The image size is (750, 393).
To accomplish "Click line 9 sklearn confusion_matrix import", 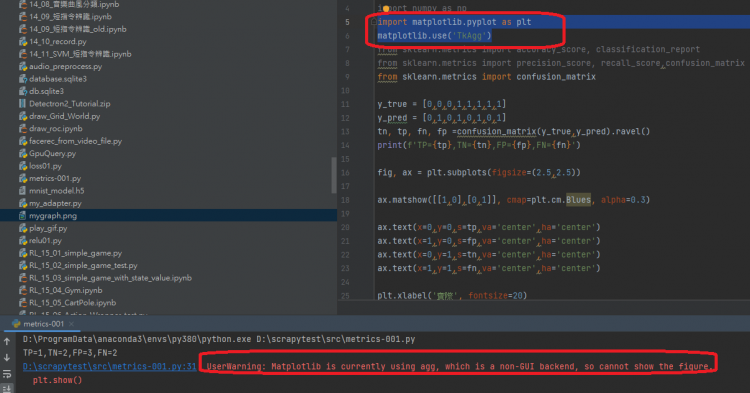I will click(x=486, y=77).
